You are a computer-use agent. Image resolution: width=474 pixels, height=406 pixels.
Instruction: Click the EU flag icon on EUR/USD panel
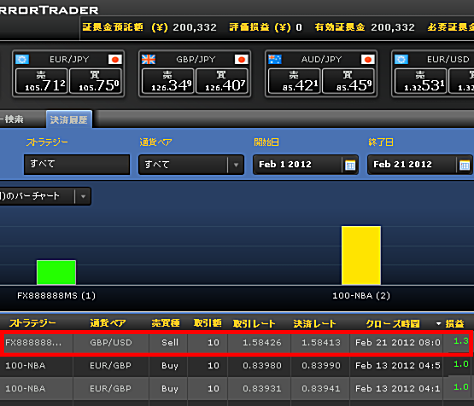click(401, 59)
